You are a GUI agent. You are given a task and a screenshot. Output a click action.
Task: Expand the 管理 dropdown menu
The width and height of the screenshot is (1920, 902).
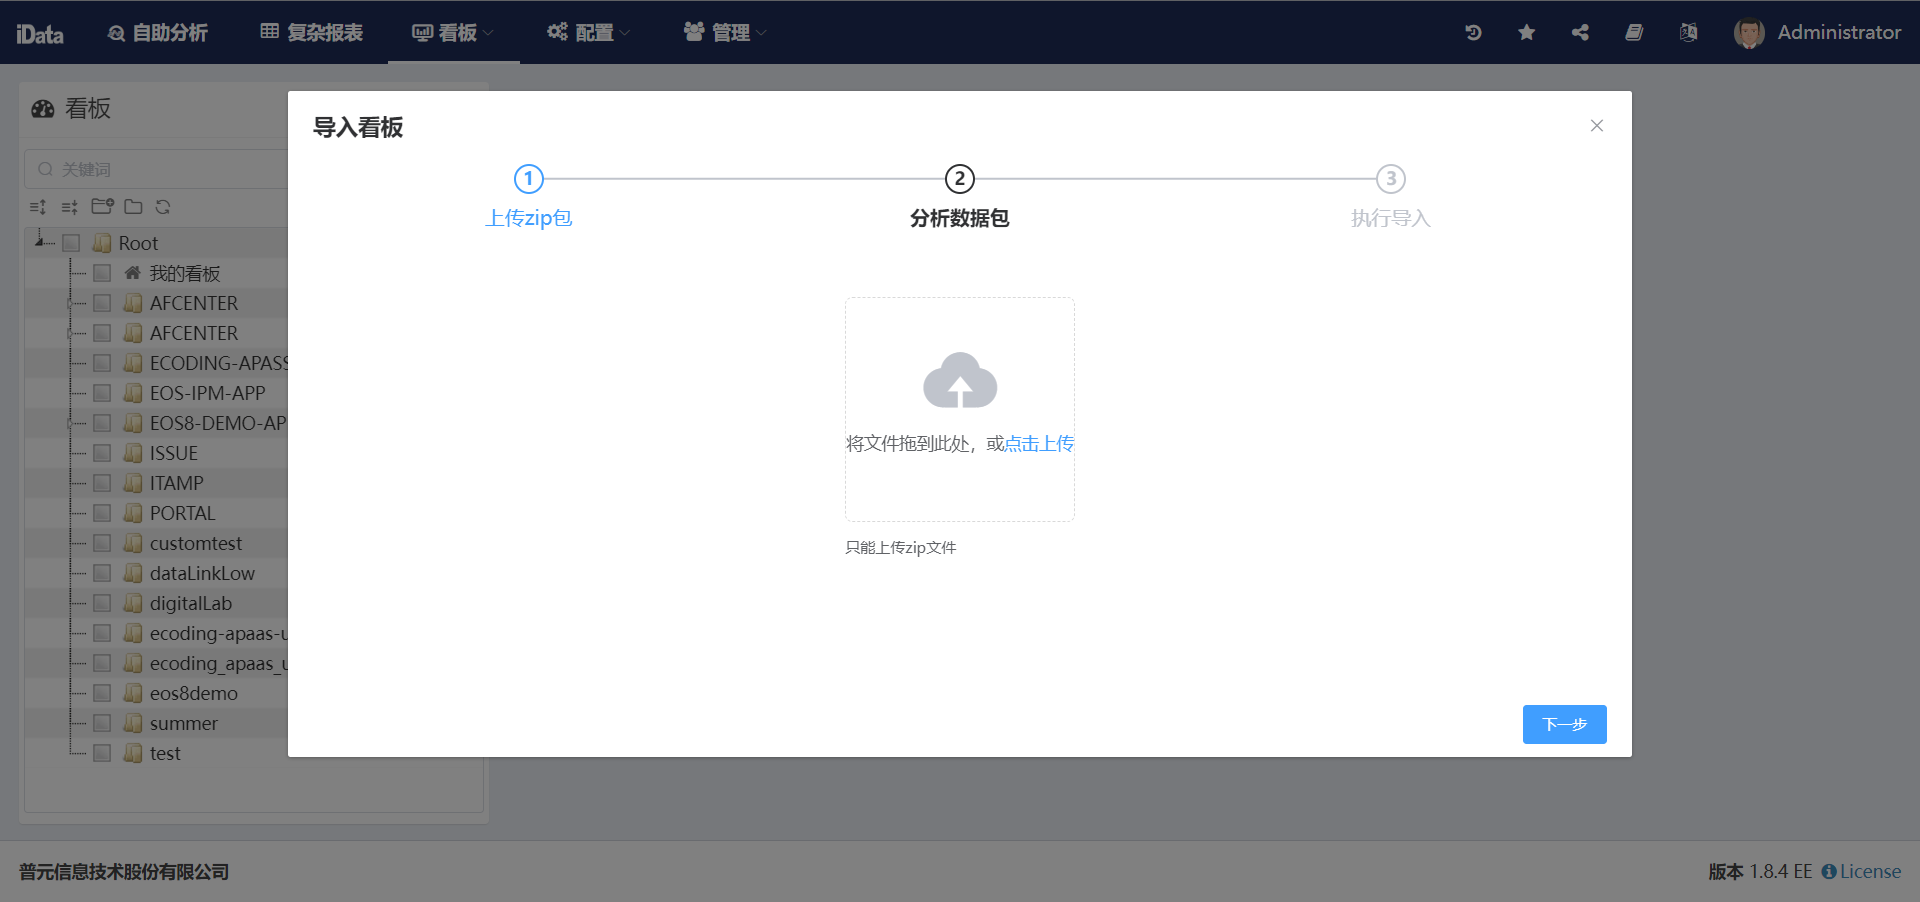(x=725, y=32)
